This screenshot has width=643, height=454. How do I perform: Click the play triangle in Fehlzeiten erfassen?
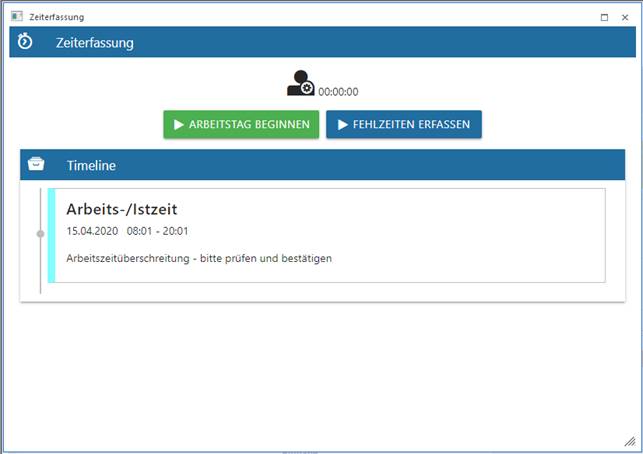coord(342,125)
